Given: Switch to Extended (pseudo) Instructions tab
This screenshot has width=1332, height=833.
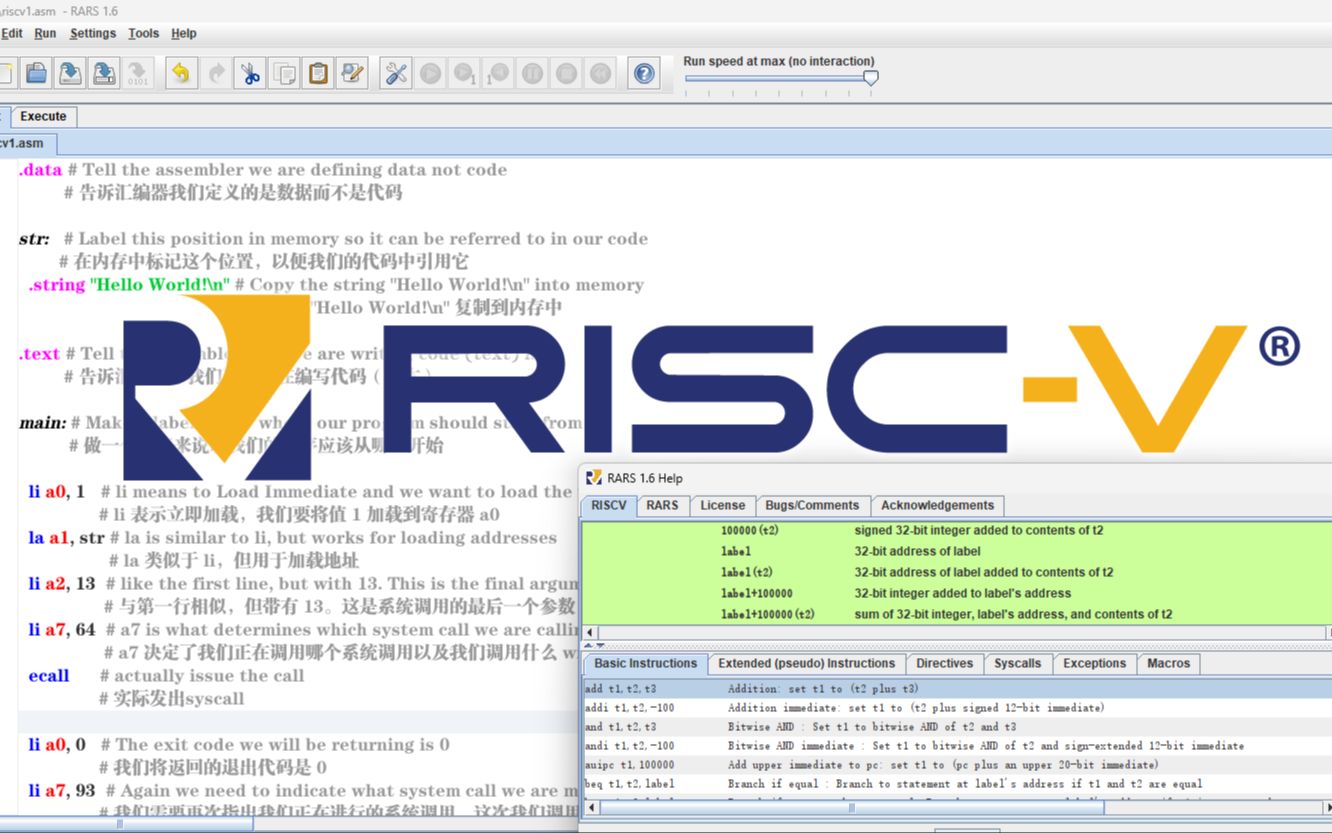Looking at the screenshot, I should tap(806, 663).
